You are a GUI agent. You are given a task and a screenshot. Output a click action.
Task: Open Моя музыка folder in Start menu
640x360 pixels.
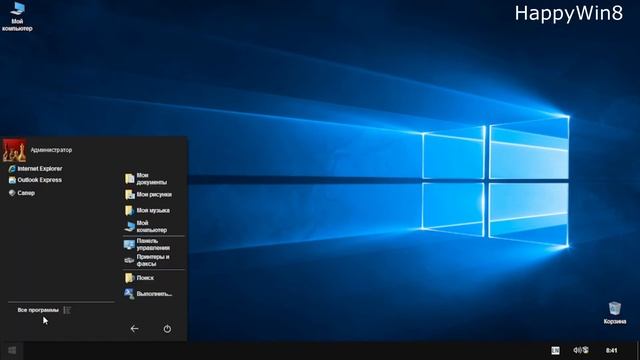[147, 210]
